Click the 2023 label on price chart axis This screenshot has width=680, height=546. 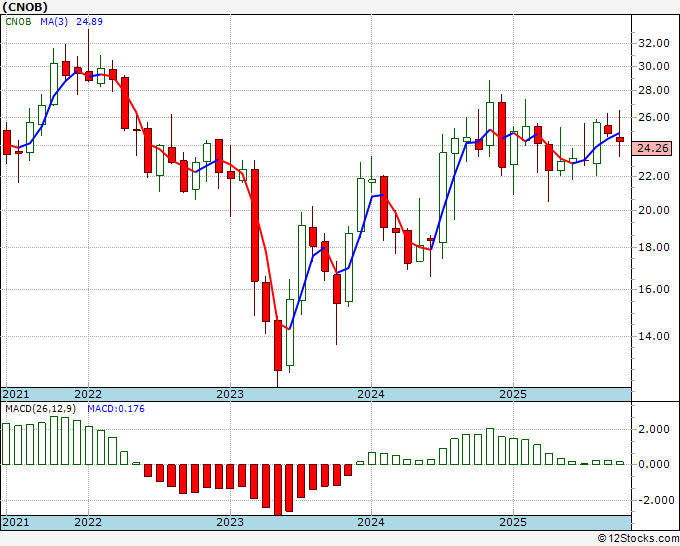click(230, 394)
